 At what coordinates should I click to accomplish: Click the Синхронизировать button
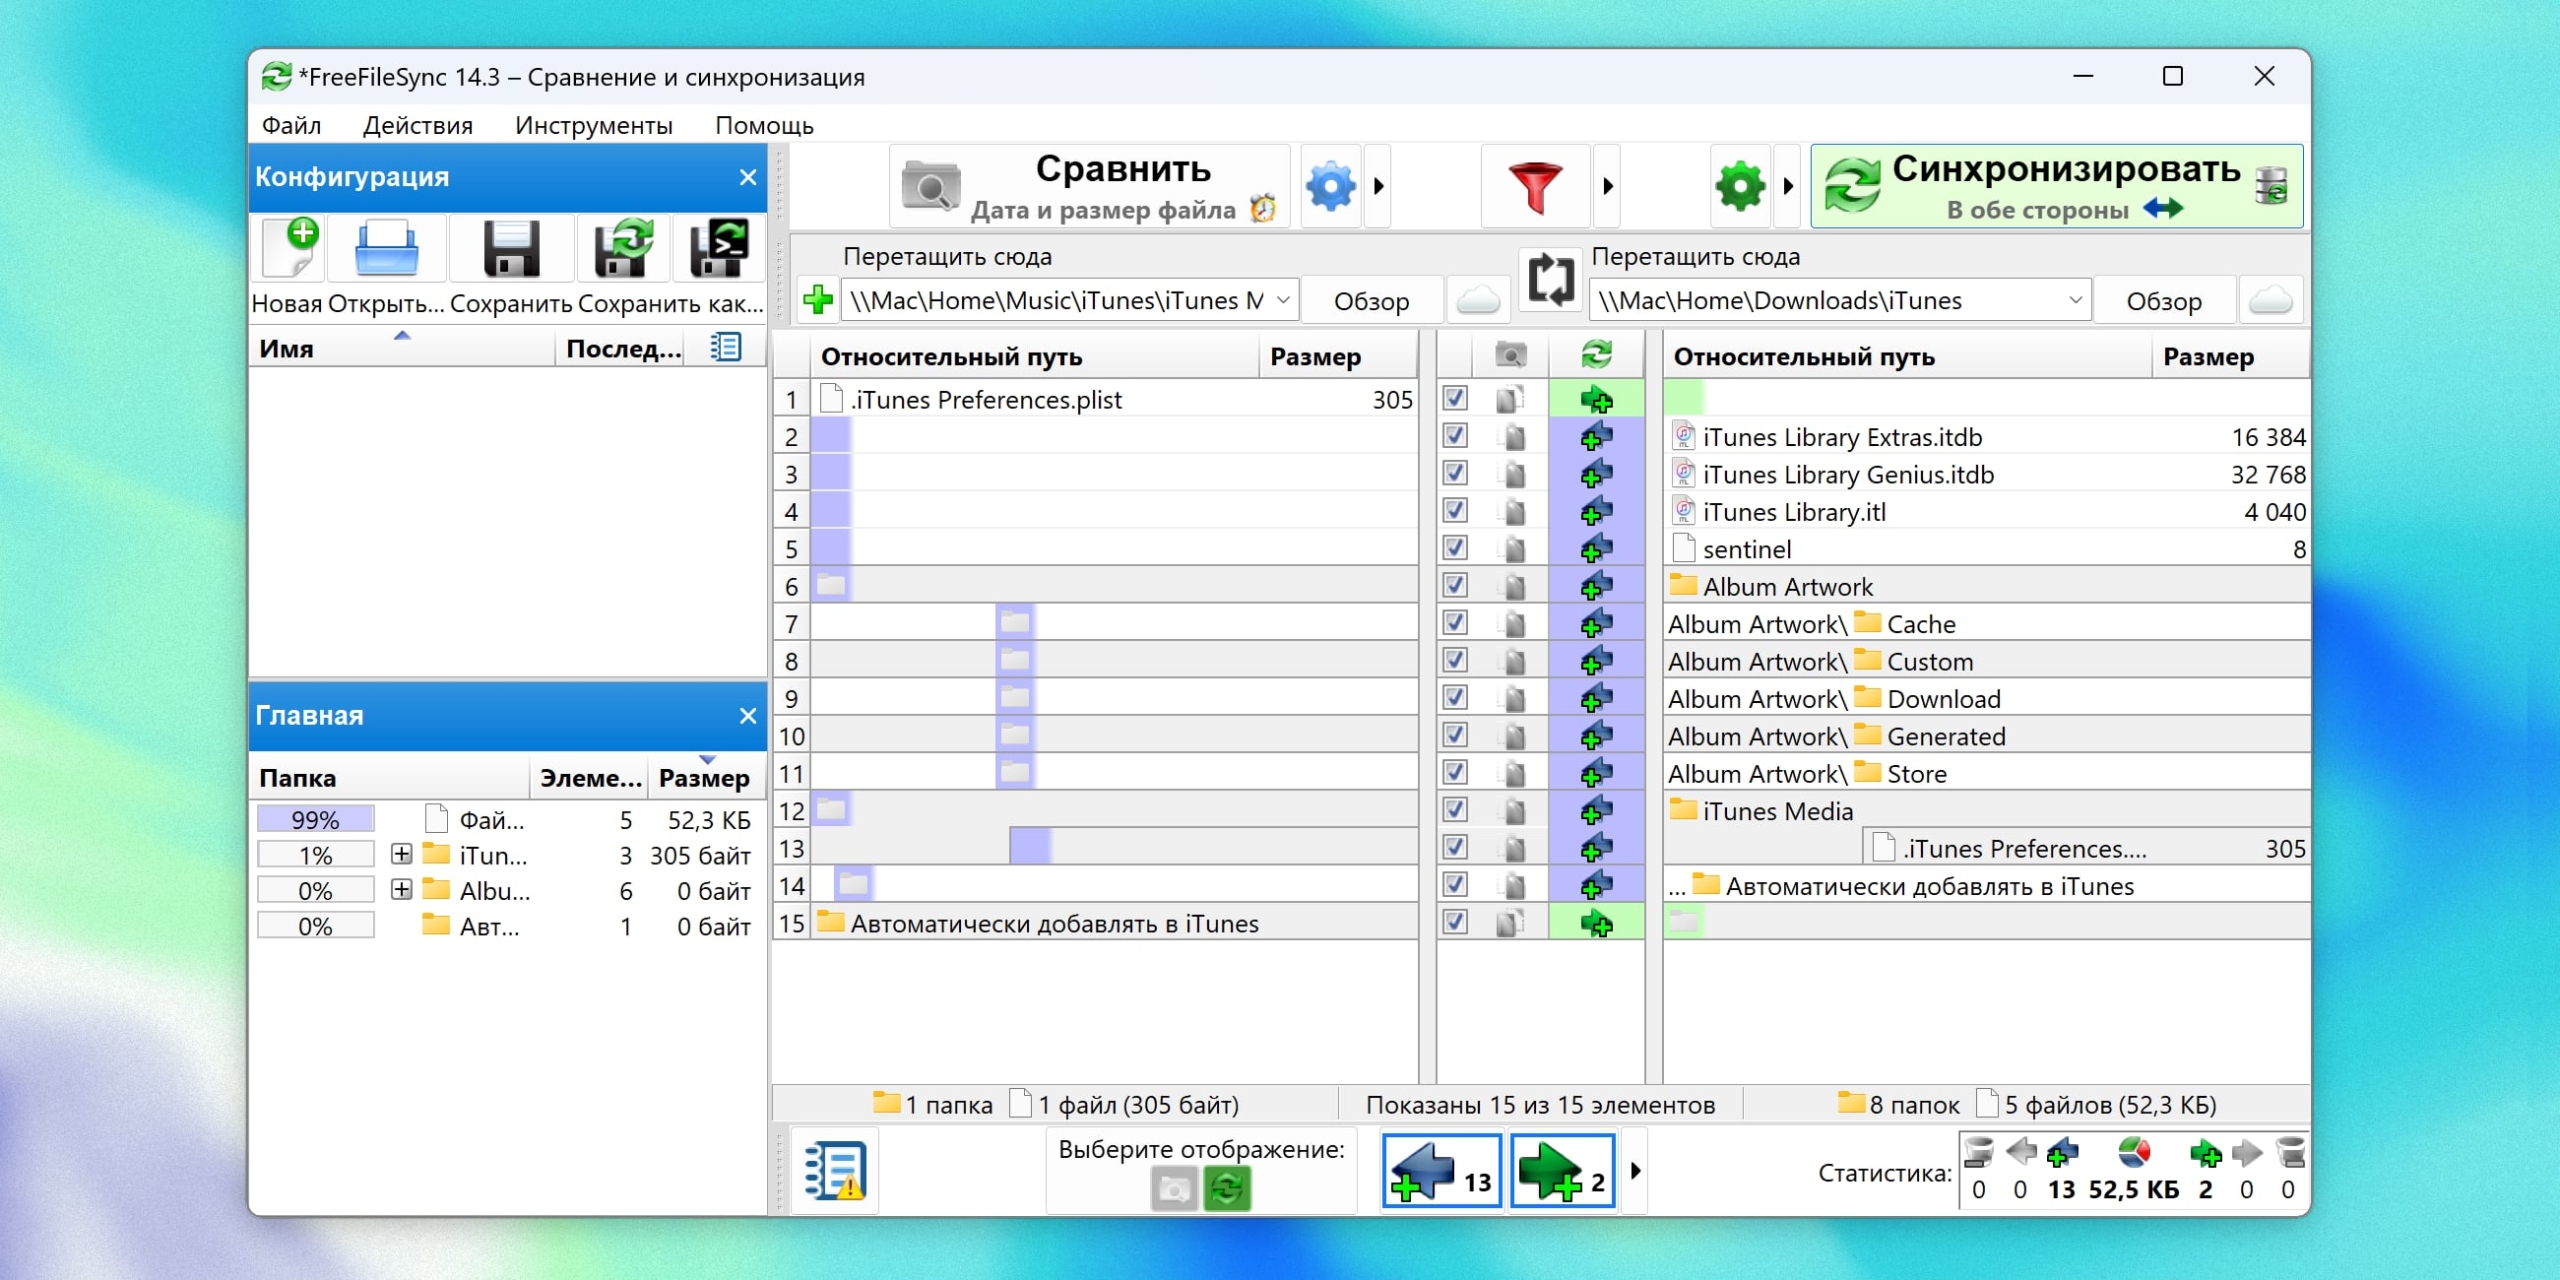(x=2057, y=186)
